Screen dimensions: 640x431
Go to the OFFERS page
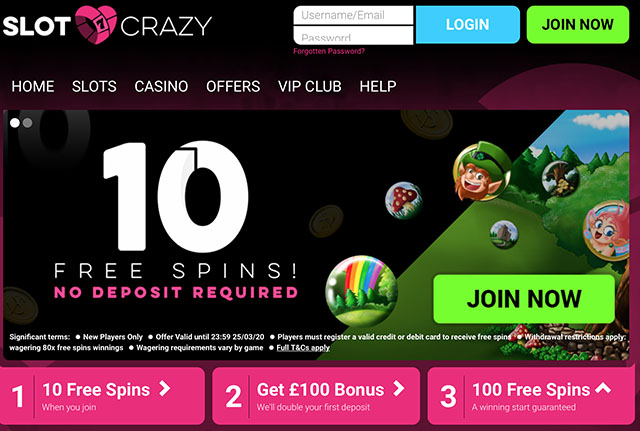[233, 87]
